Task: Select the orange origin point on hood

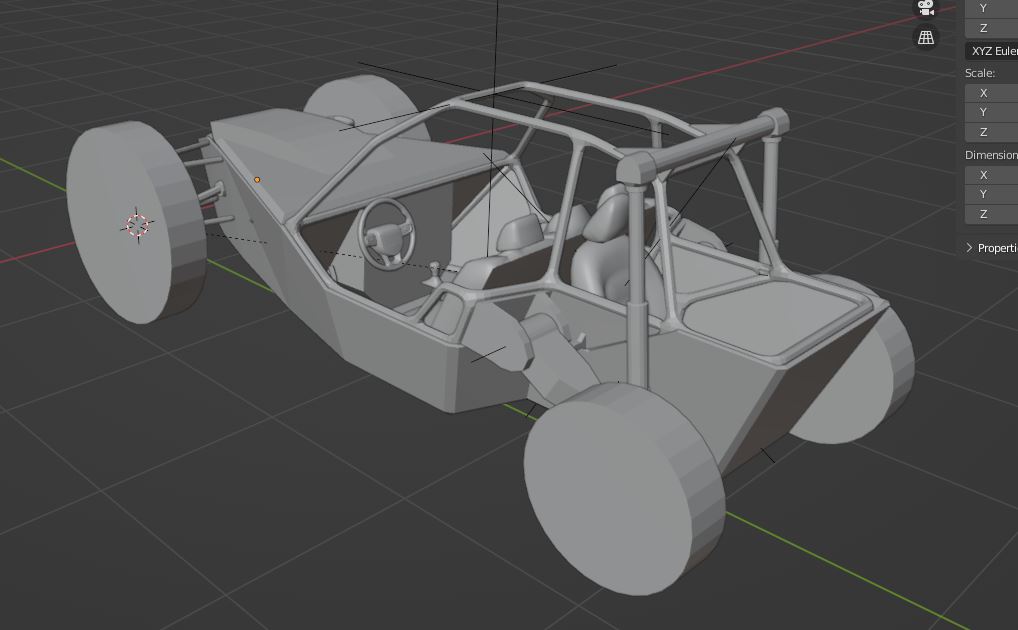Action: point(257,179)
